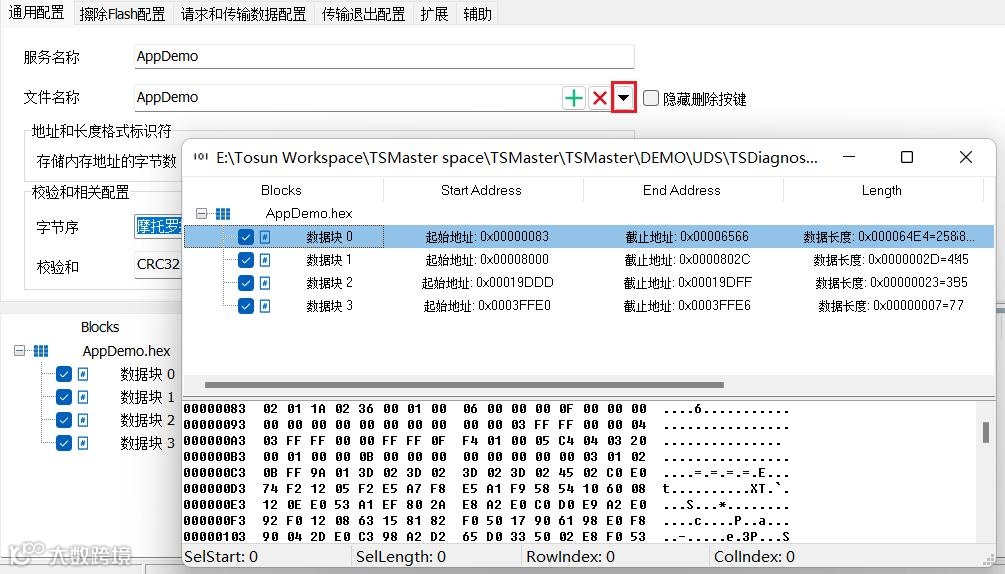Maximize the hex viewer window

coord(907,157)
